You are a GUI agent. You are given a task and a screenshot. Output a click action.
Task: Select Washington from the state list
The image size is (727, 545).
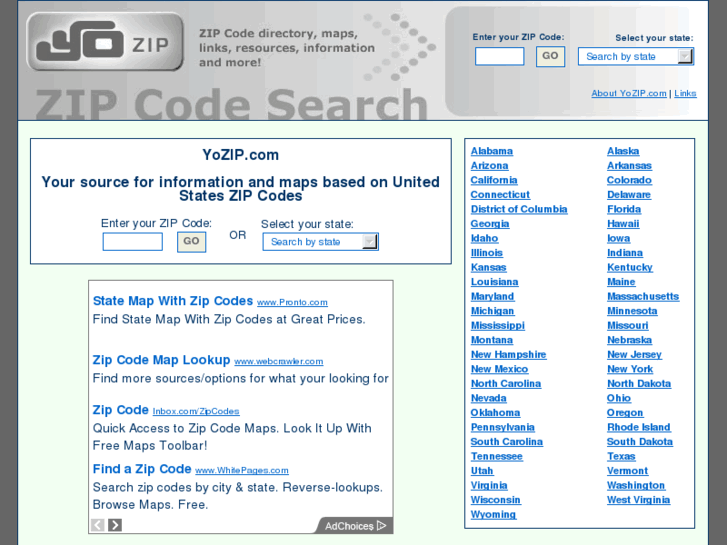636,485
